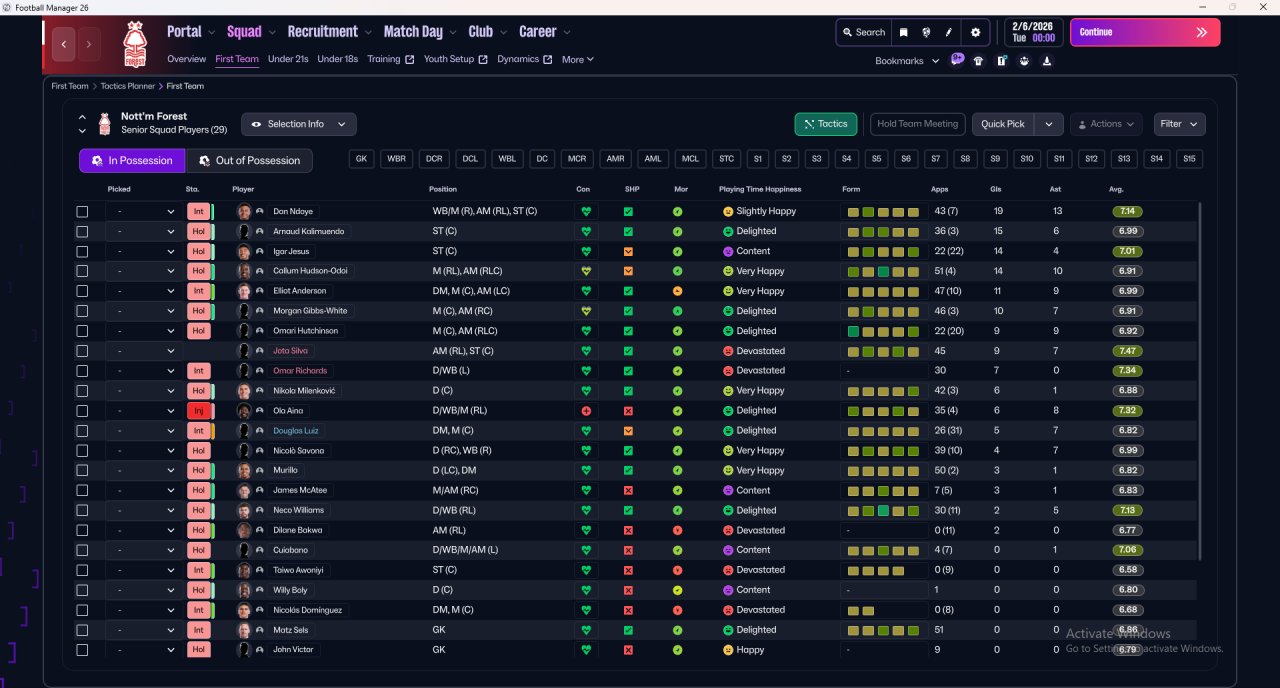Go back with the left arrow button
Viewport: 1280px width, 688px height.
64,44
